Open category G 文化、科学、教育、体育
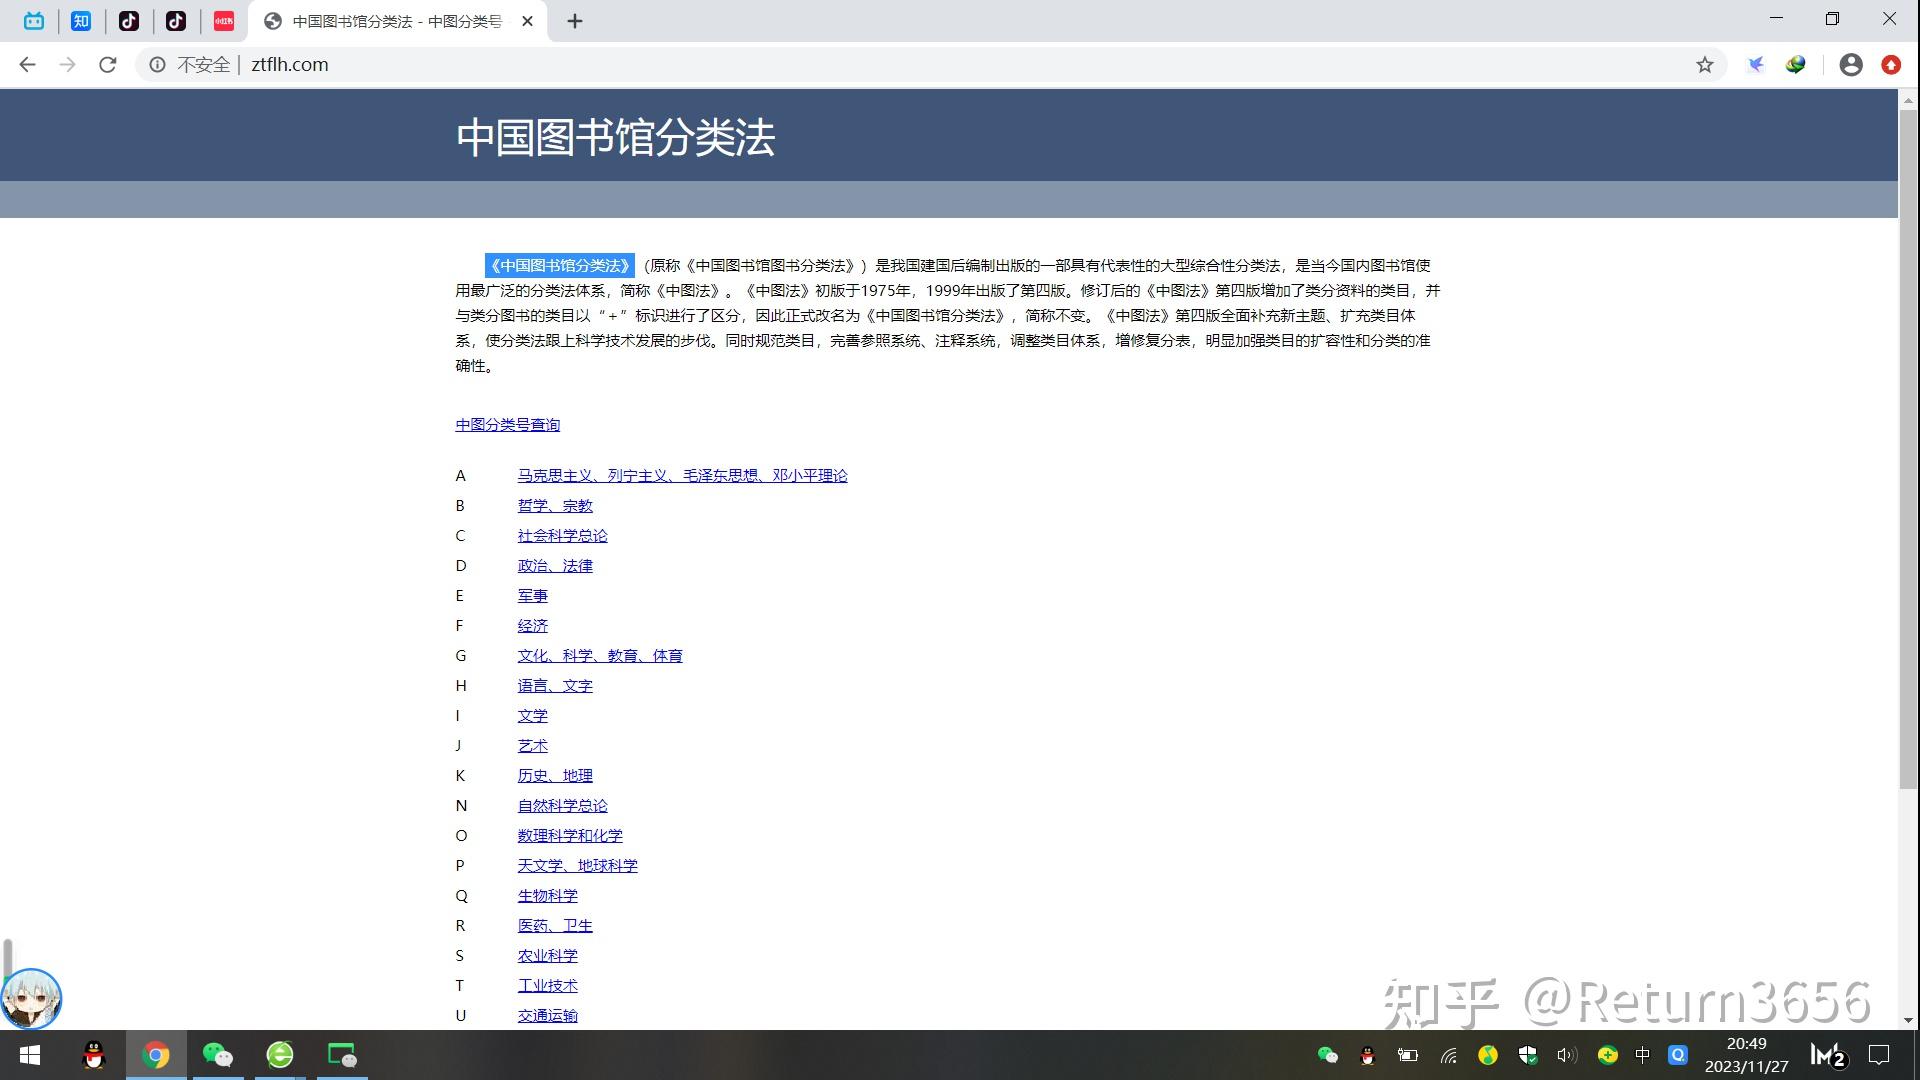The height and width of the screenshot is (1080, 1920). (600, 656)
